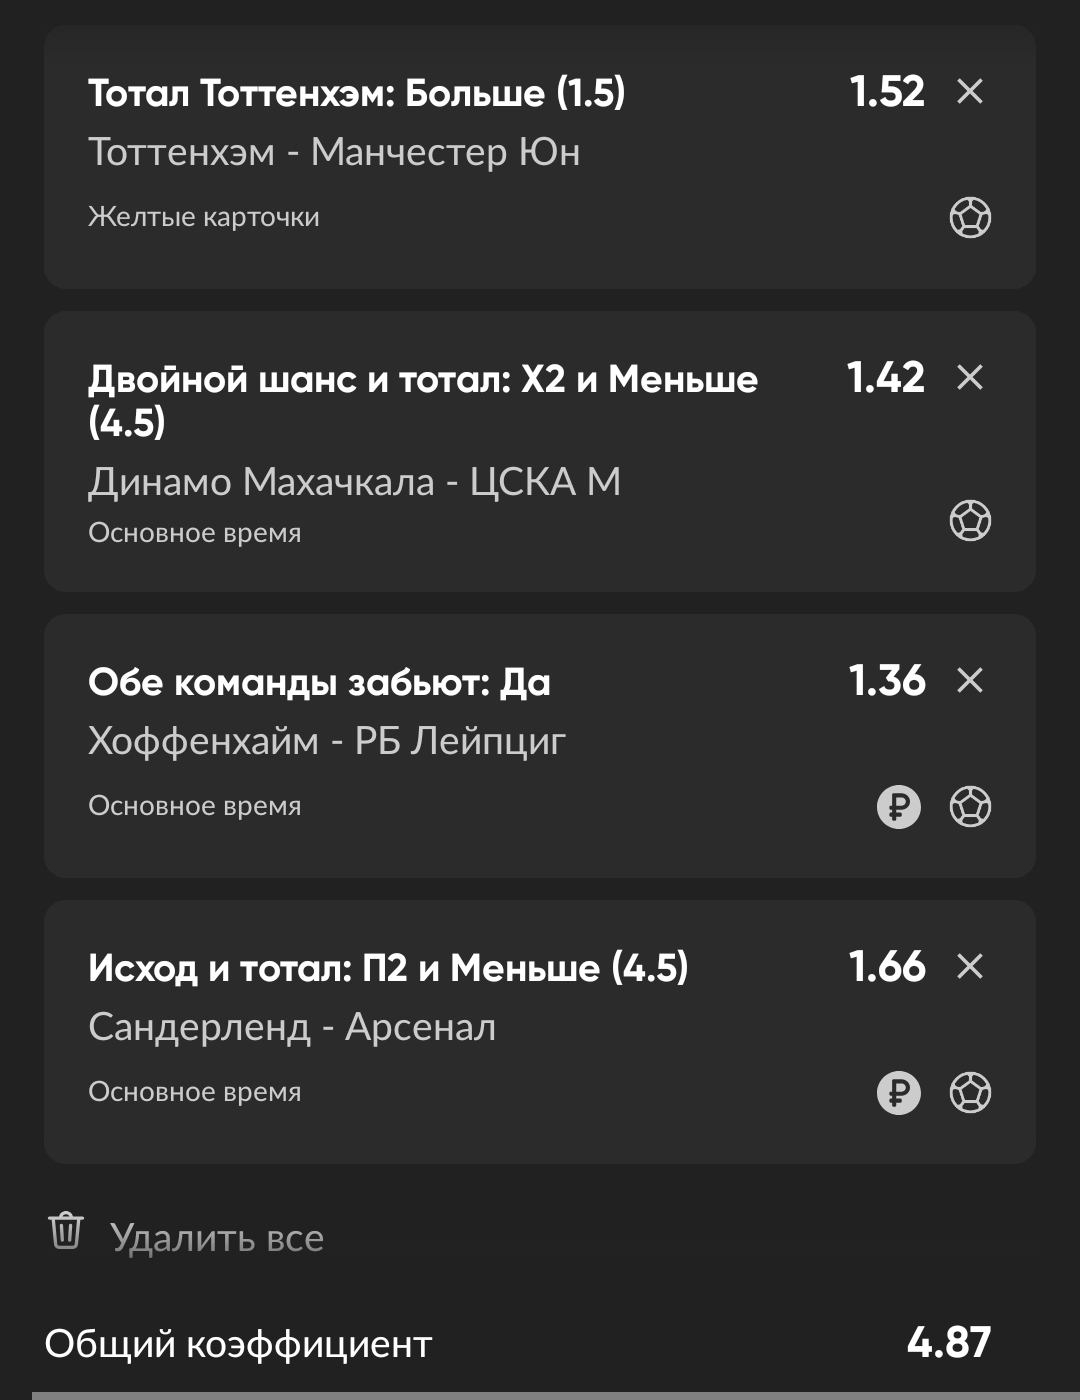Open the 'Тоттенхэм - Манчестер Юн' match
Viewport: 1080px width, 1400px height.
coord(334,152)
